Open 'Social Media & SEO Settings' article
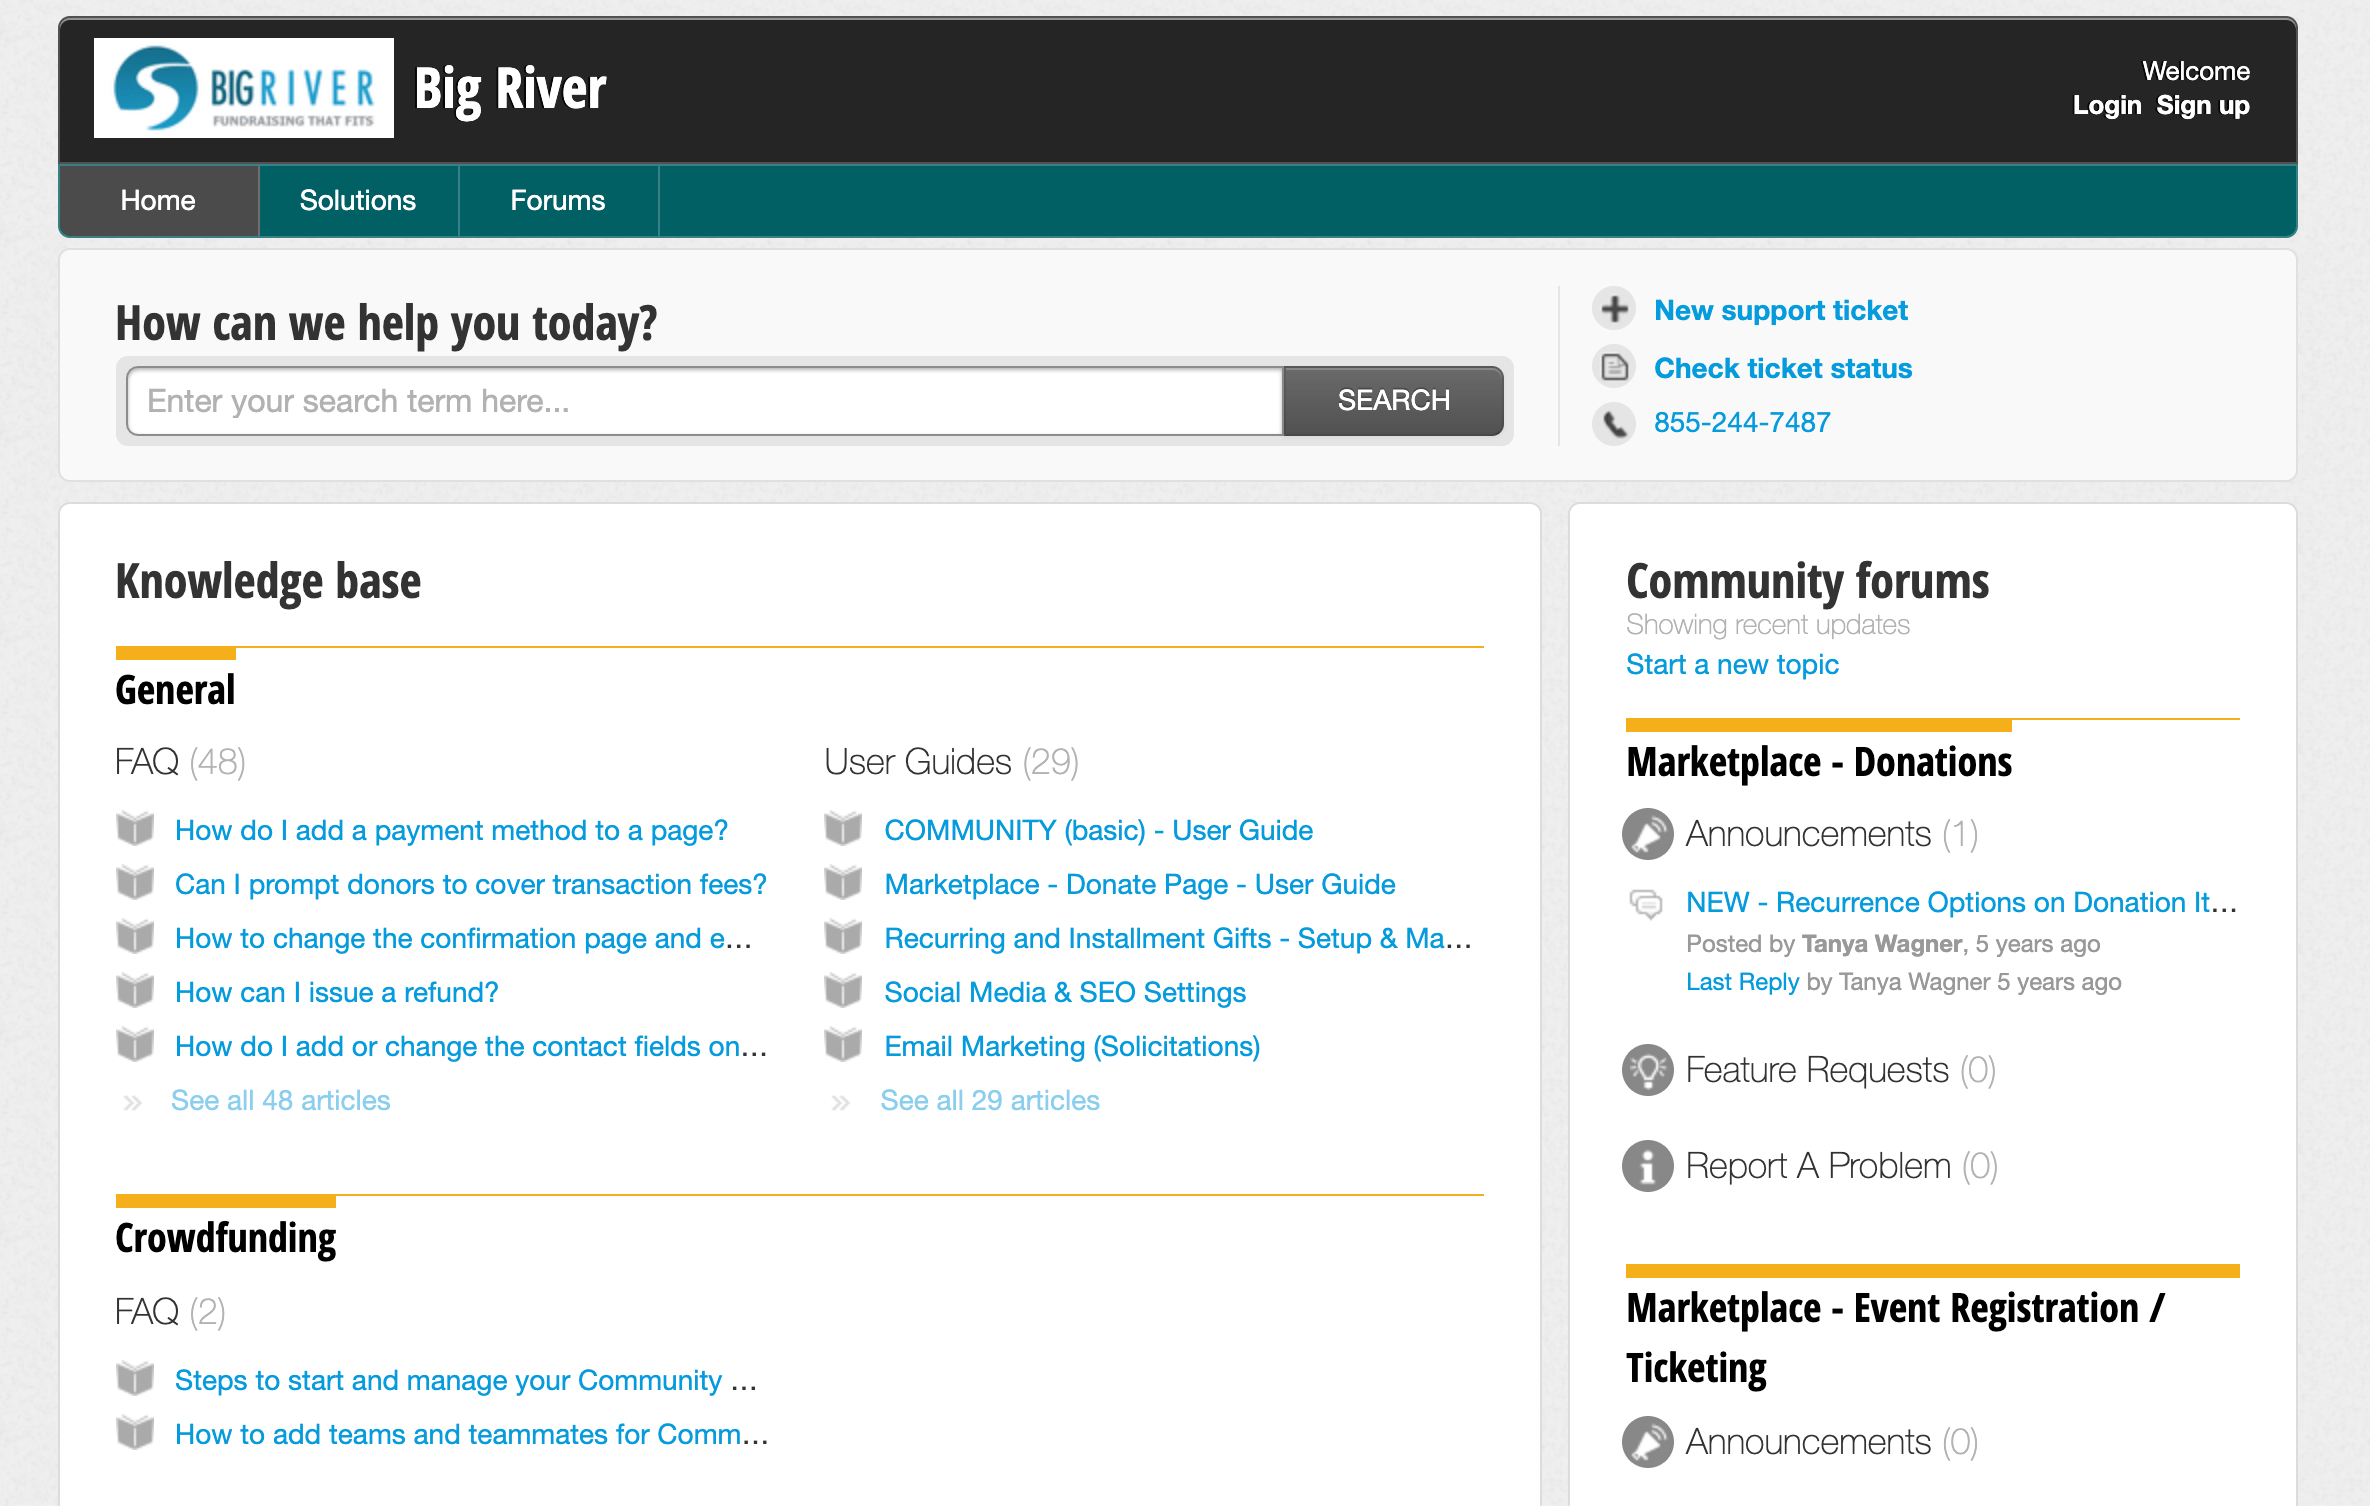2370x1506 pixels. (x=1064, y=992)
